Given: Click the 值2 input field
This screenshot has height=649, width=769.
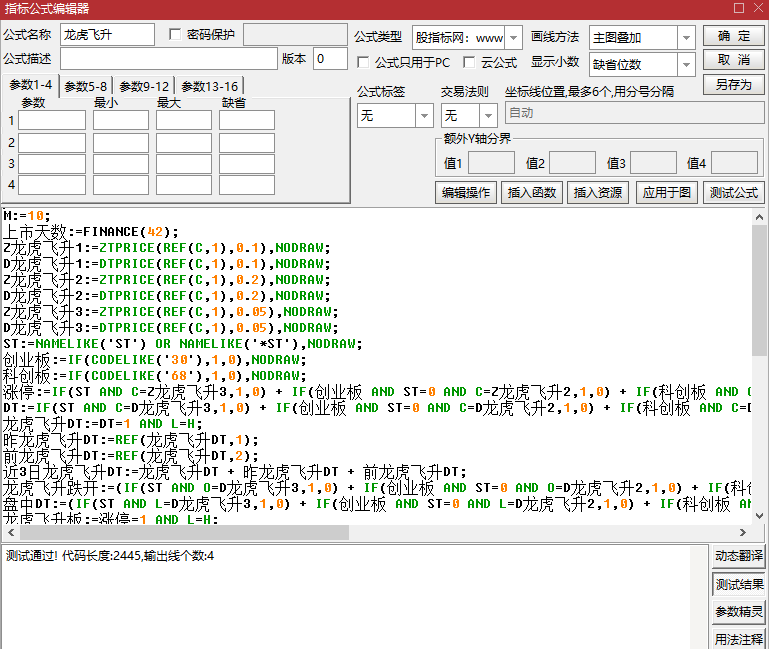Looking at the screenshot, I should coord(572,163).
